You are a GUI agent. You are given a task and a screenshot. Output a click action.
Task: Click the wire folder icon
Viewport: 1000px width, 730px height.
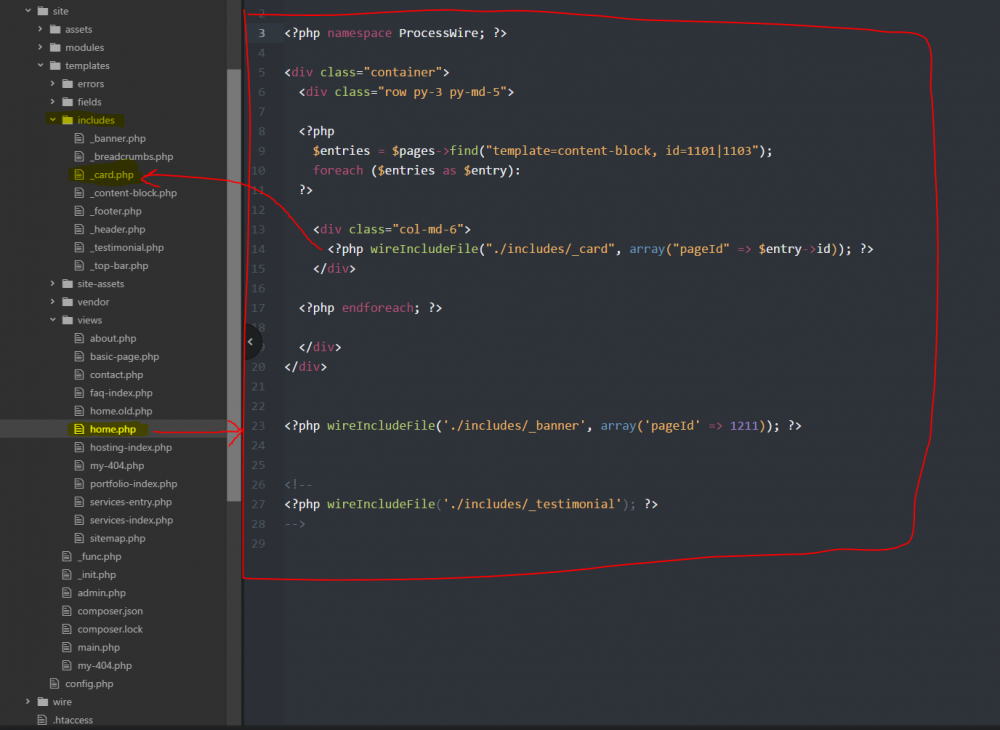(41, 702)
